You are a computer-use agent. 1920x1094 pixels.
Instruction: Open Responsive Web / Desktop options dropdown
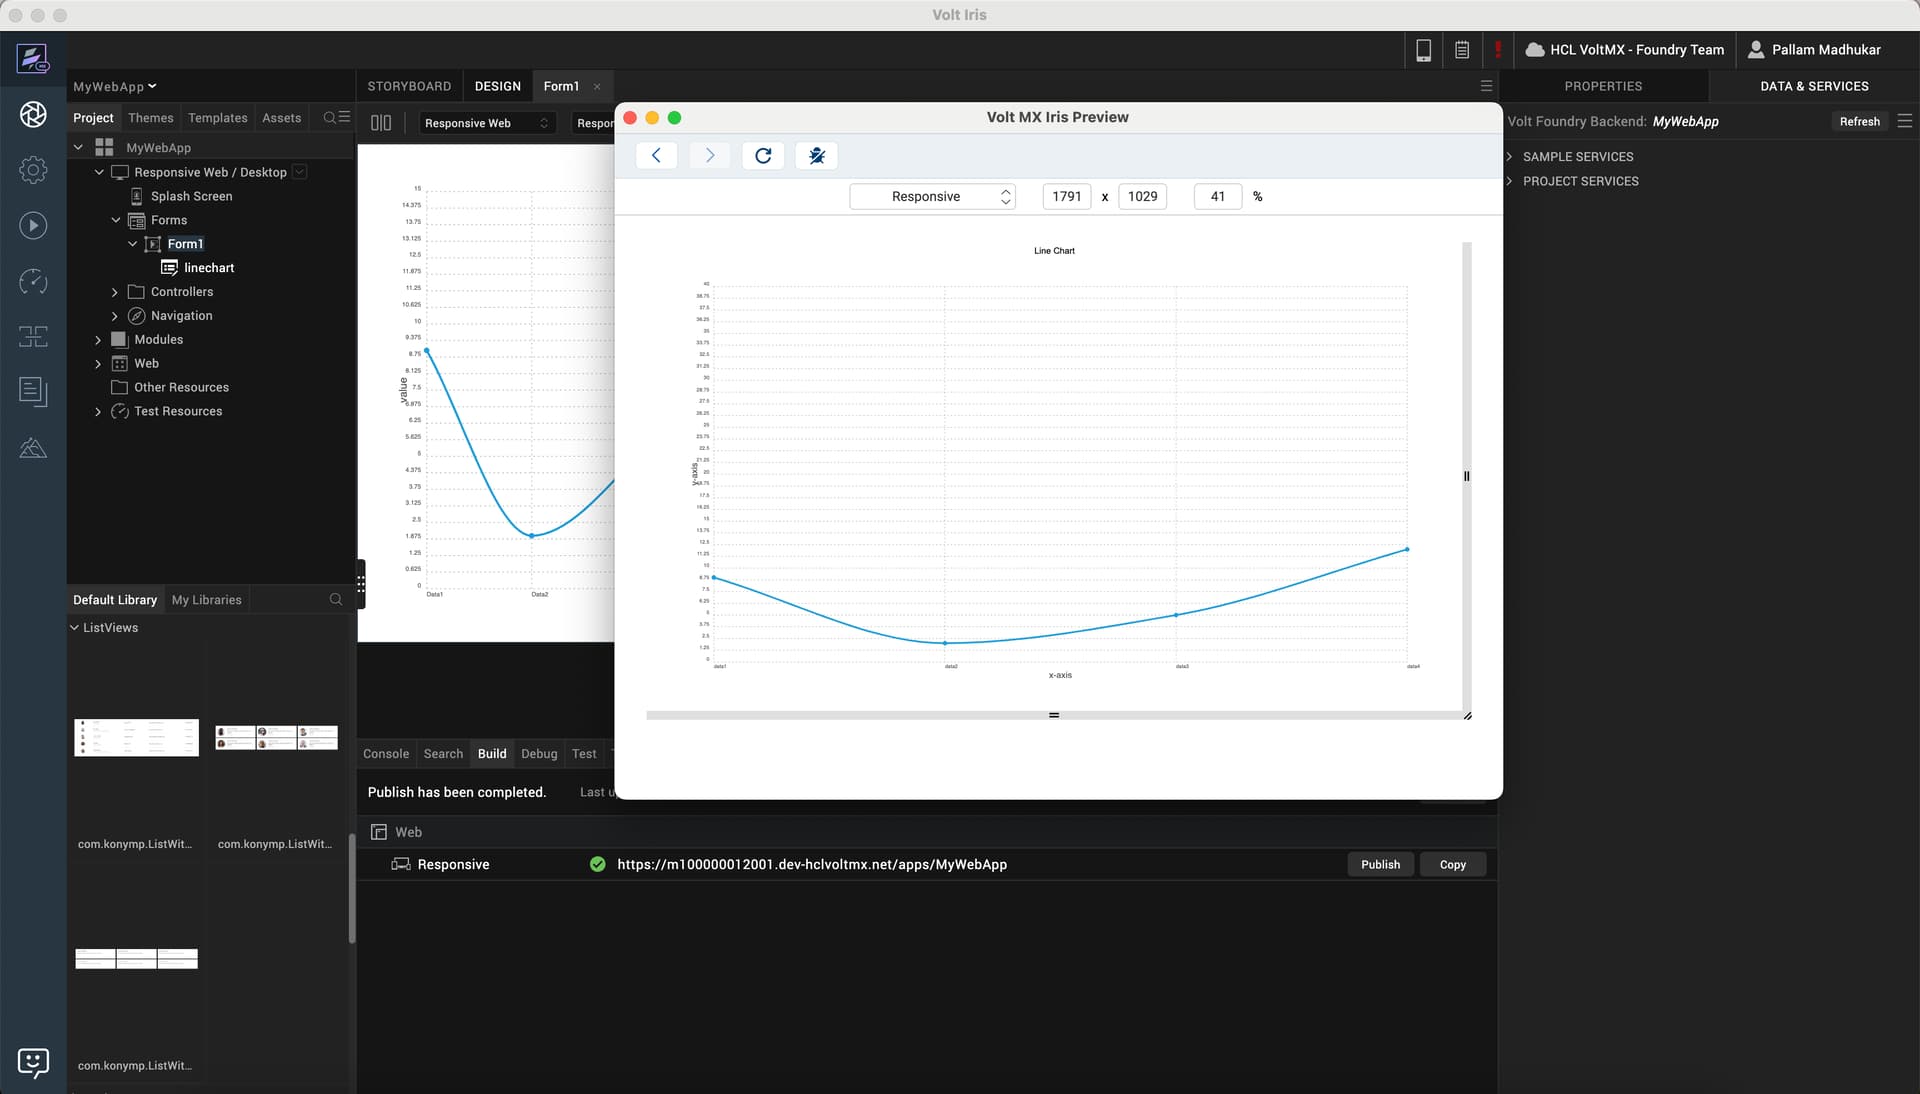(299, 172)
